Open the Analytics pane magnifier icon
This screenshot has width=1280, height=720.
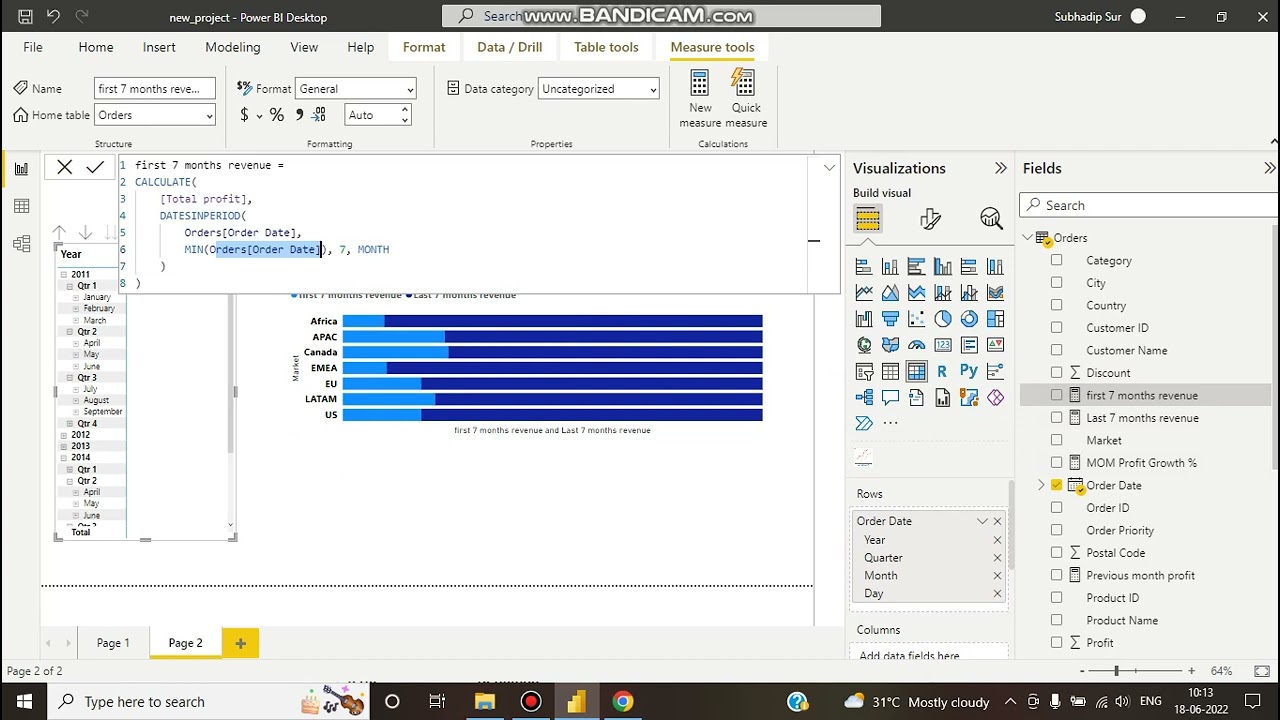[x=991, y=219]
